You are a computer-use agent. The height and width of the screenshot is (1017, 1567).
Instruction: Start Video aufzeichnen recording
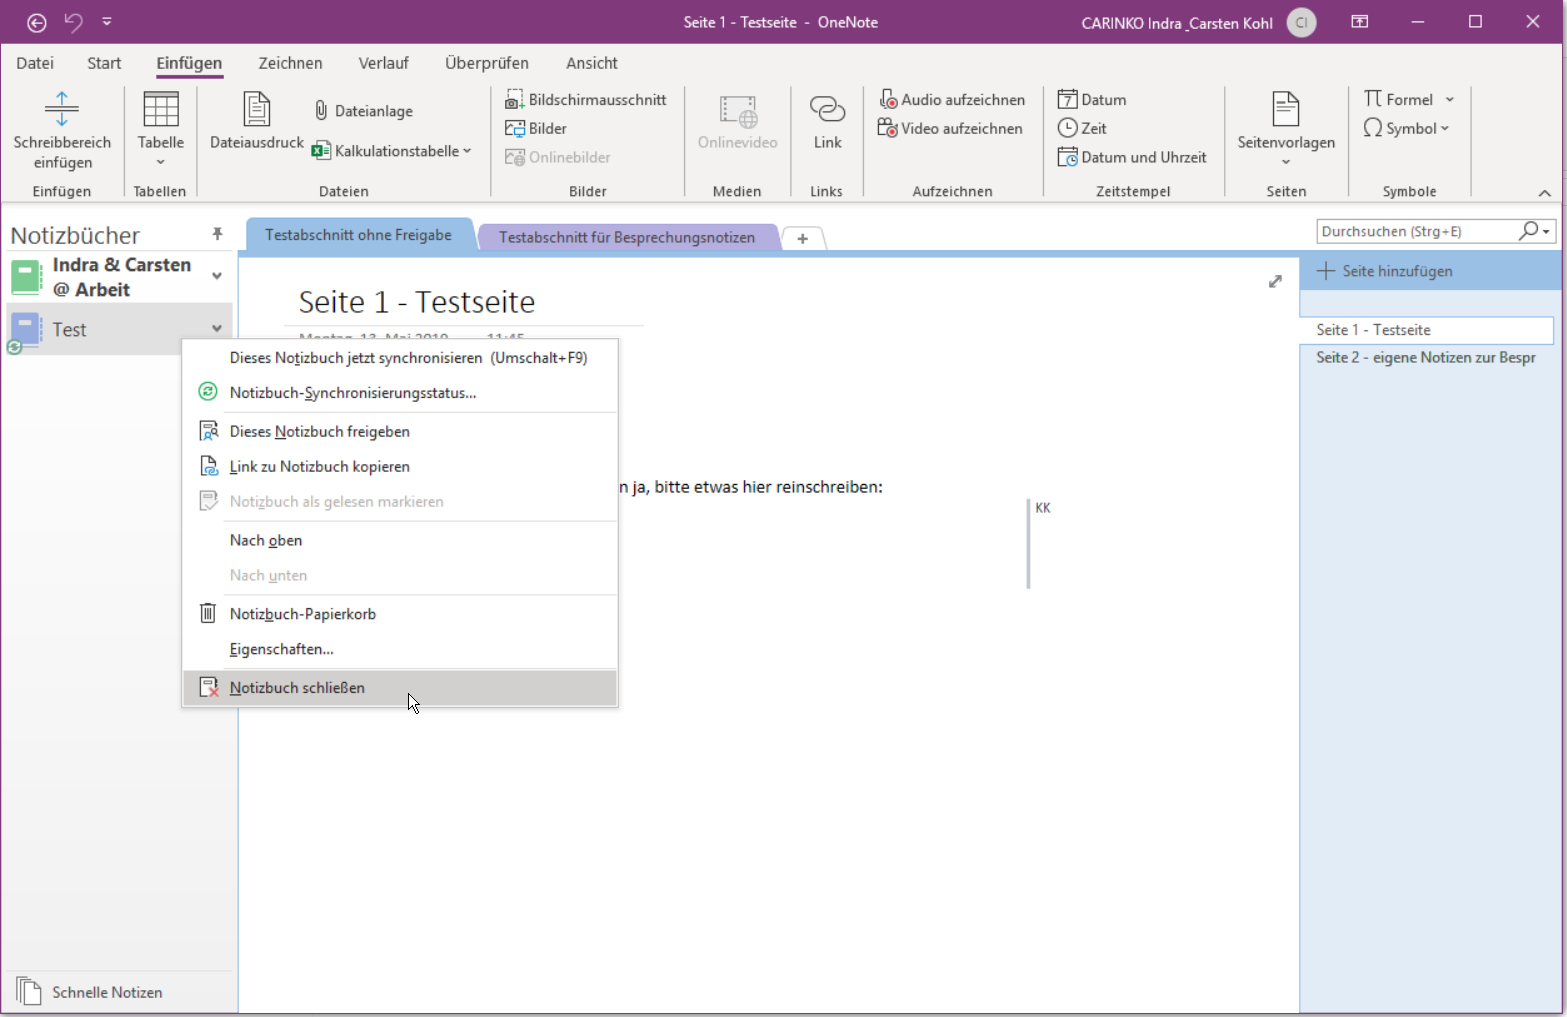950,128
